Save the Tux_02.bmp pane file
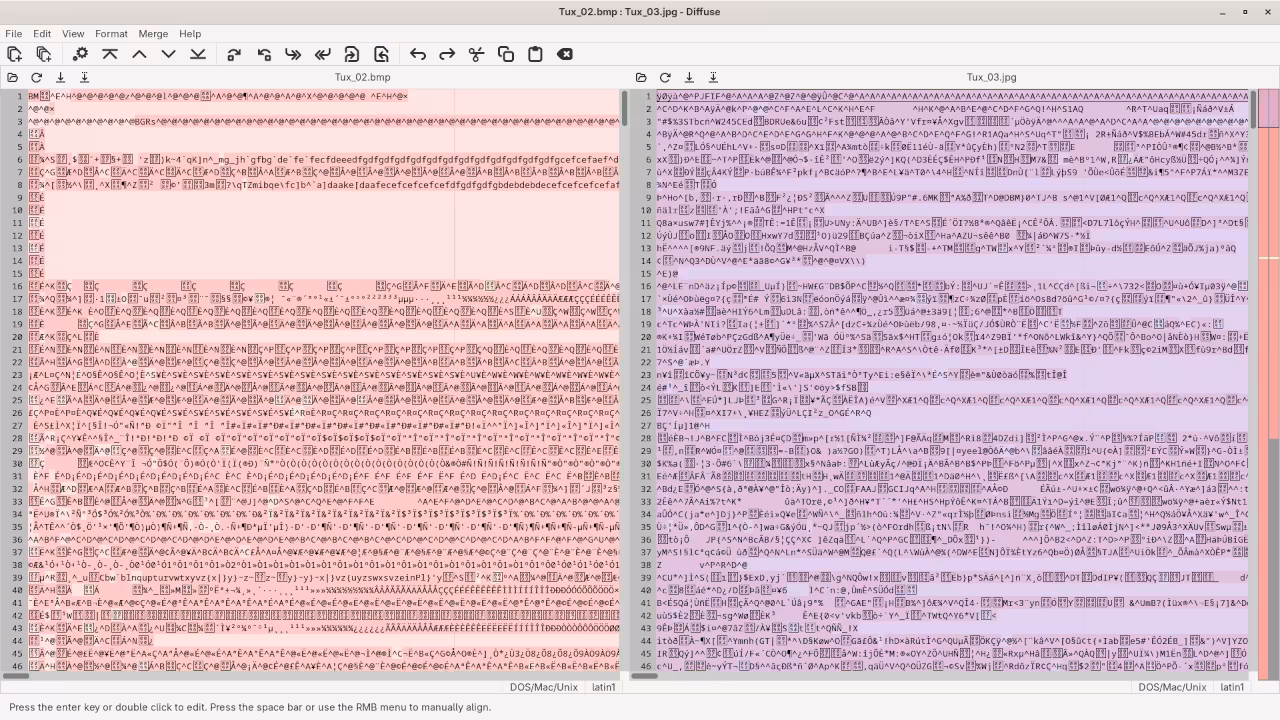This screenshot has height=720, width=1280. 60,77
